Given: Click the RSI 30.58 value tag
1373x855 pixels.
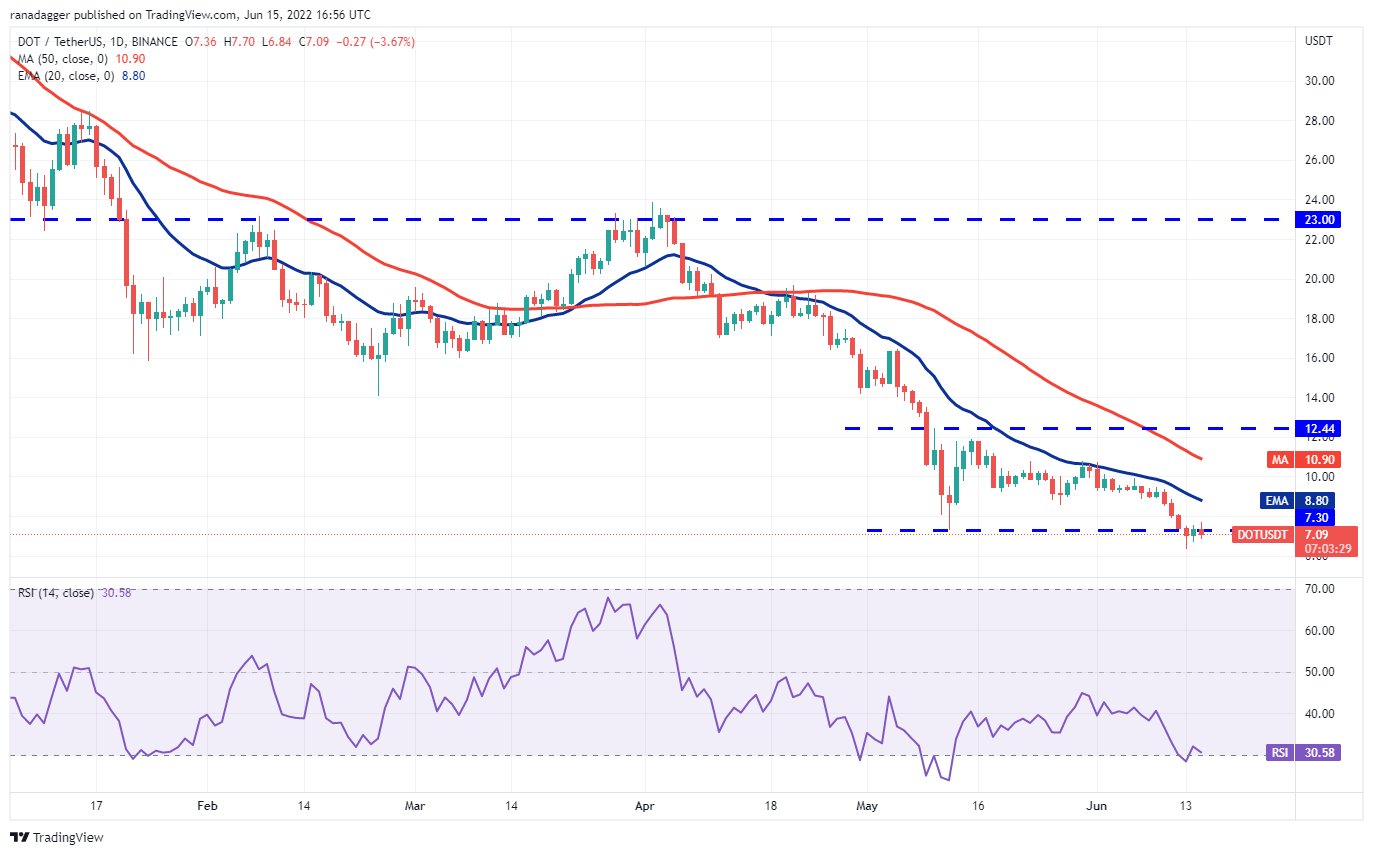Looking at the screenshot, I should [x=1305, y=753].
